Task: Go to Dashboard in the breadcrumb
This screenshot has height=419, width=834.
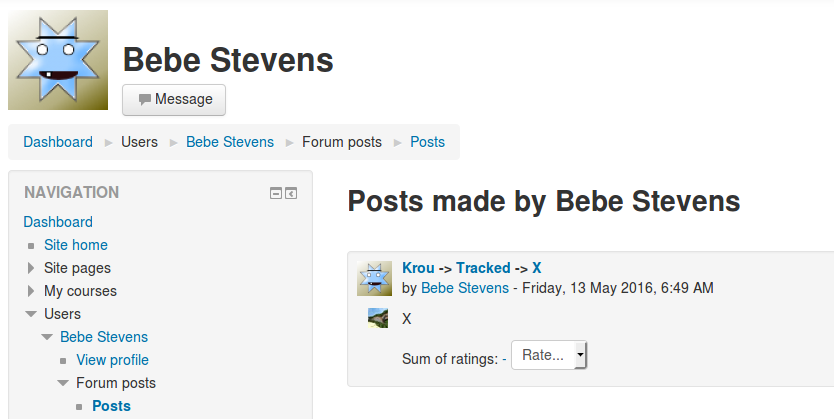Action: pyautogui.click(x=58, y=142)
